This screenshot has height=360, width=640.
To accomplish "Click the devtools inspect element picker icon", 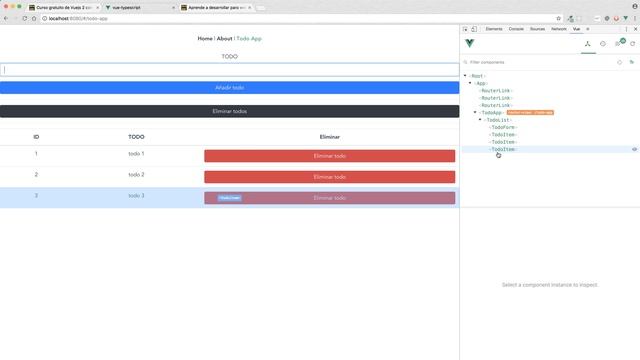I will [x=465, y=29].
